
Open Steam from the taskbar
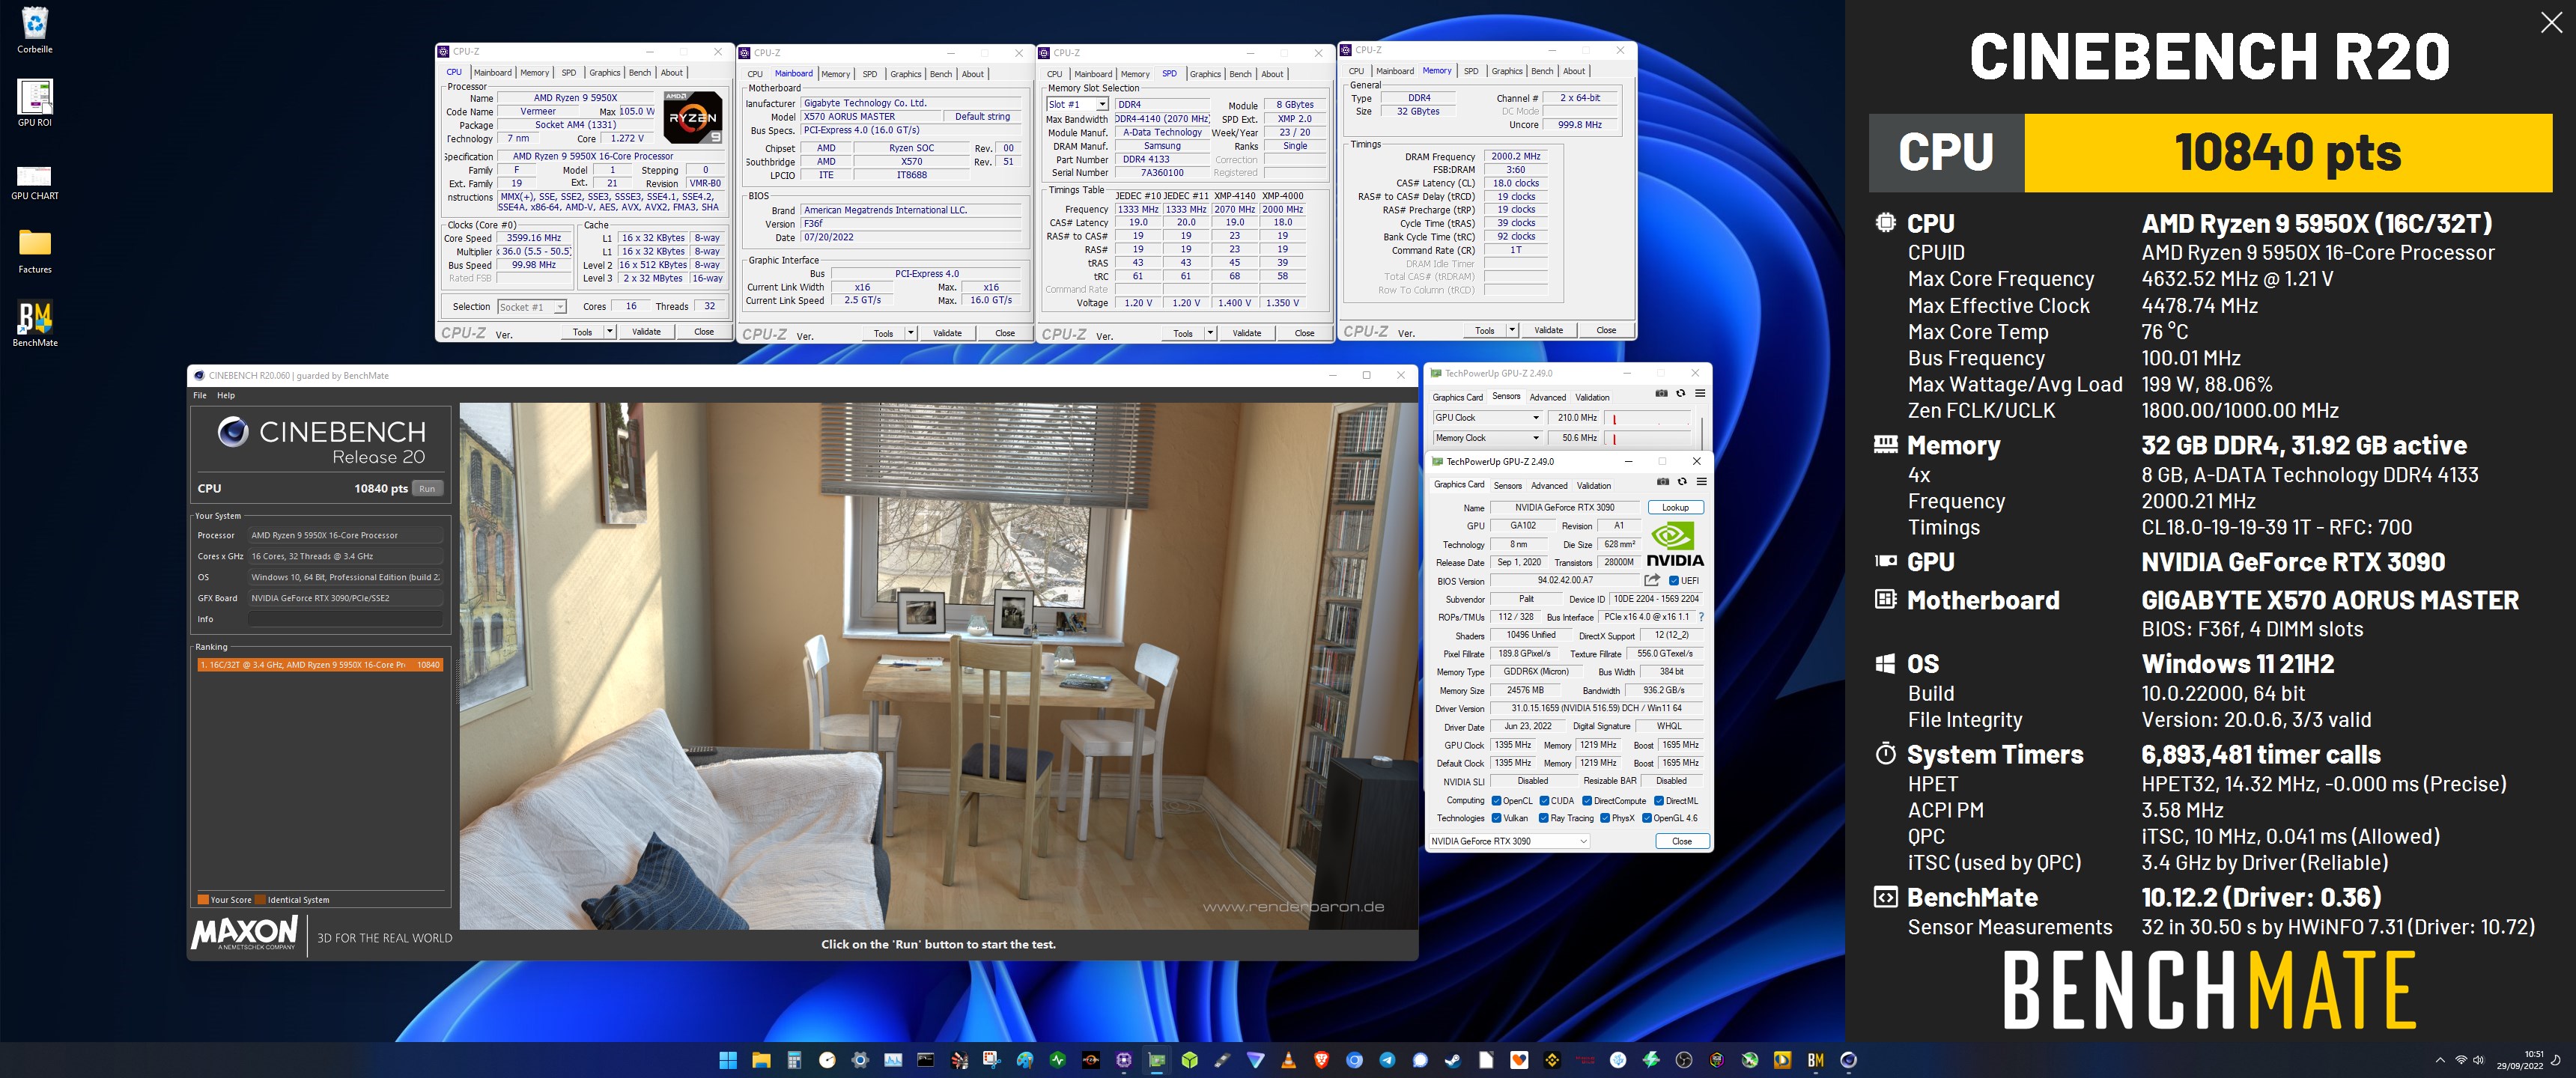coord(1453,1060)
